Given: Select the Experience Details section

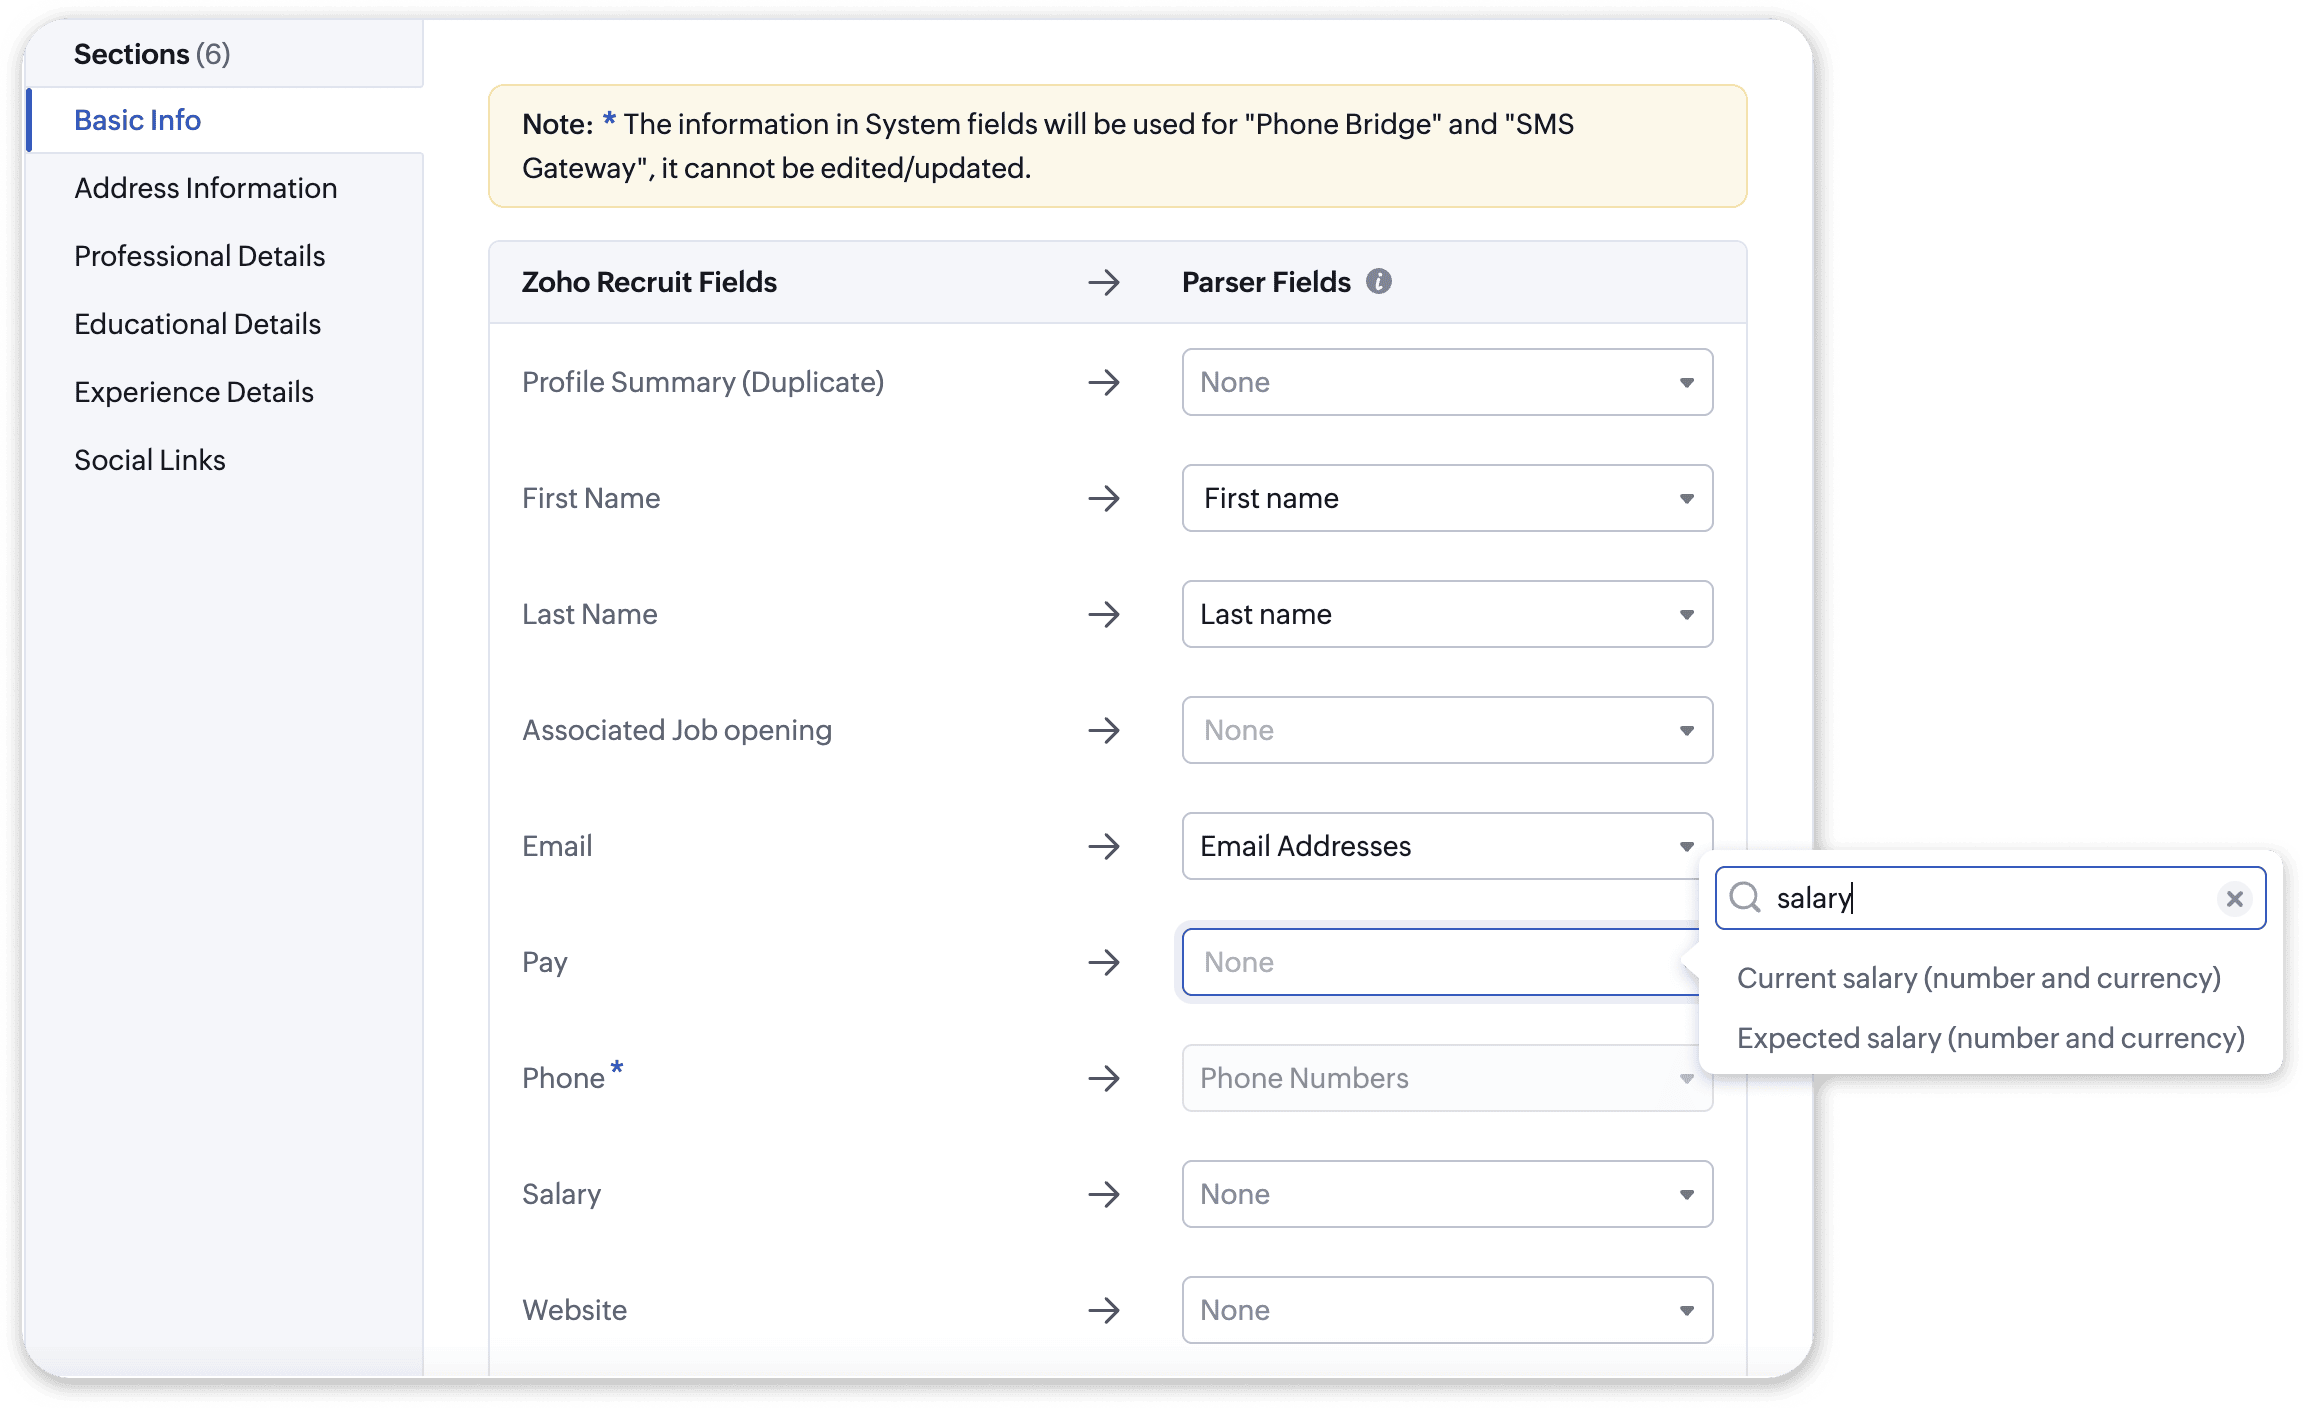Looking at the screenshot, I should click(193, 392).
